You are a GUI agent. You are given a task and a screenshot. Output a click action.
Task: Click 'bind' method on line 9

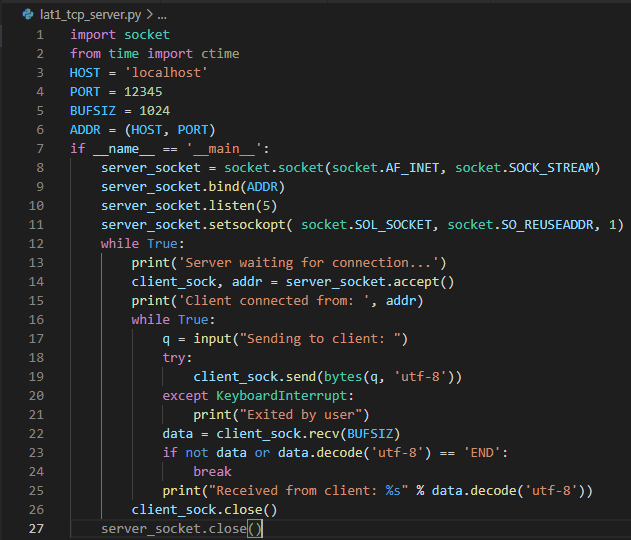point(224,187)
